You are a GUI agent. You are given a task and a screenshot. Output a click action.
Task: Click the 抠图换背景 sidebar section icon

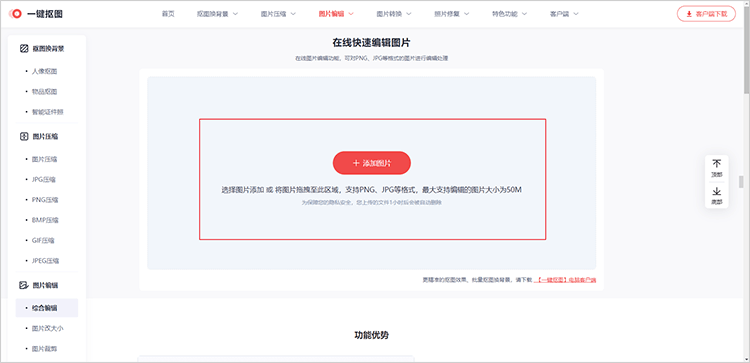24,48
